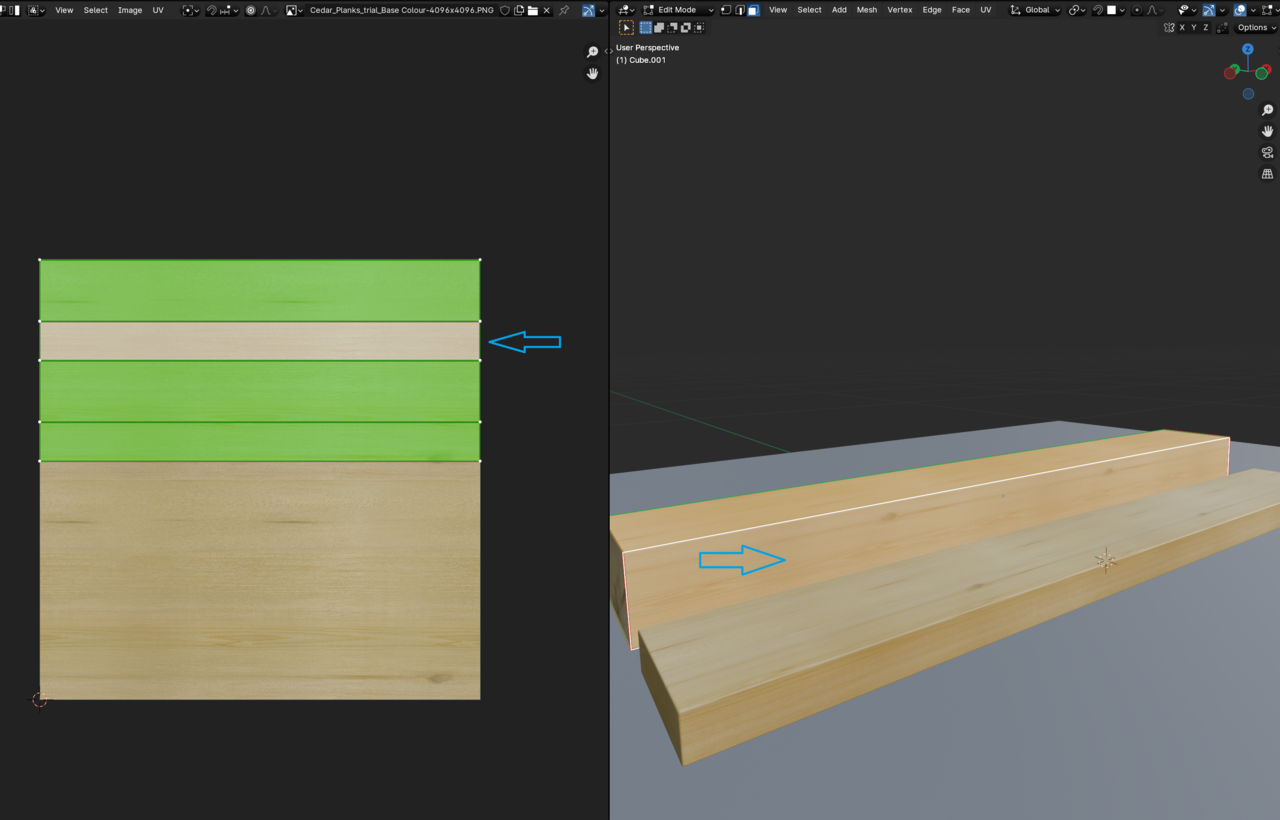
Task: Toggle UV editor gizmo display button
Action: pos(589,10)
